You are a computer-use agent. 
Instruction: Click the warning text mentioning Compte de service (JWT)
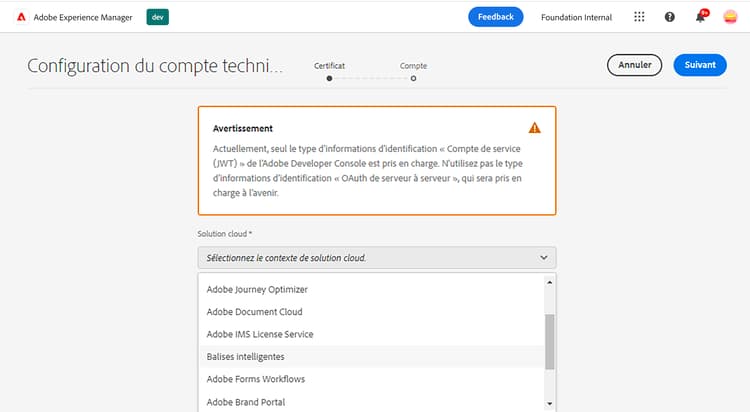tap(367, 170)
